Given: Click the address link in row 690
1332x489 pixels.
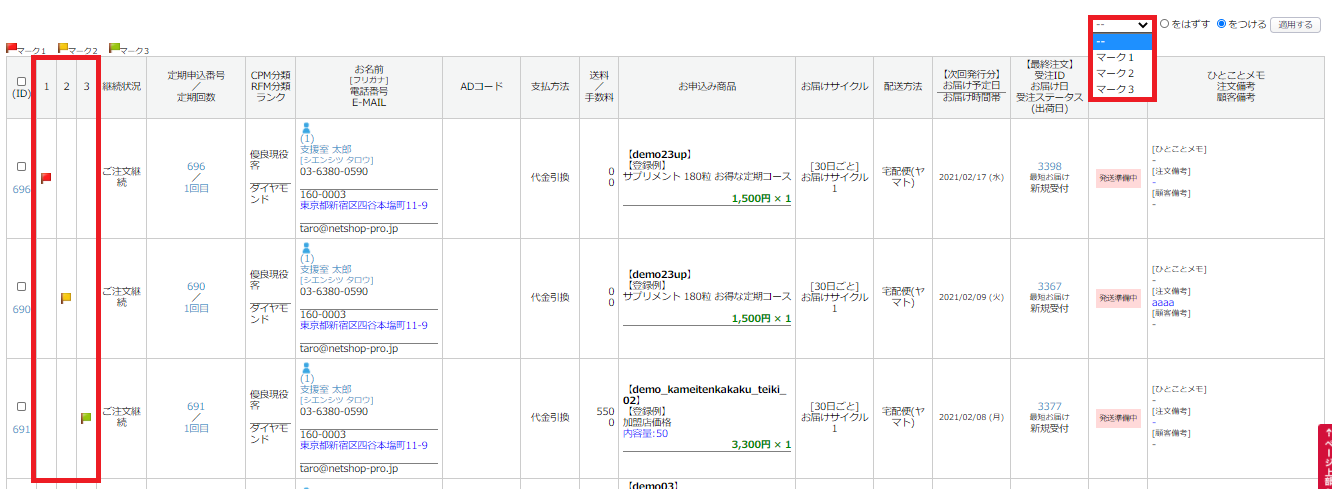Looking at the screenshot, I should tap(364, 326).
